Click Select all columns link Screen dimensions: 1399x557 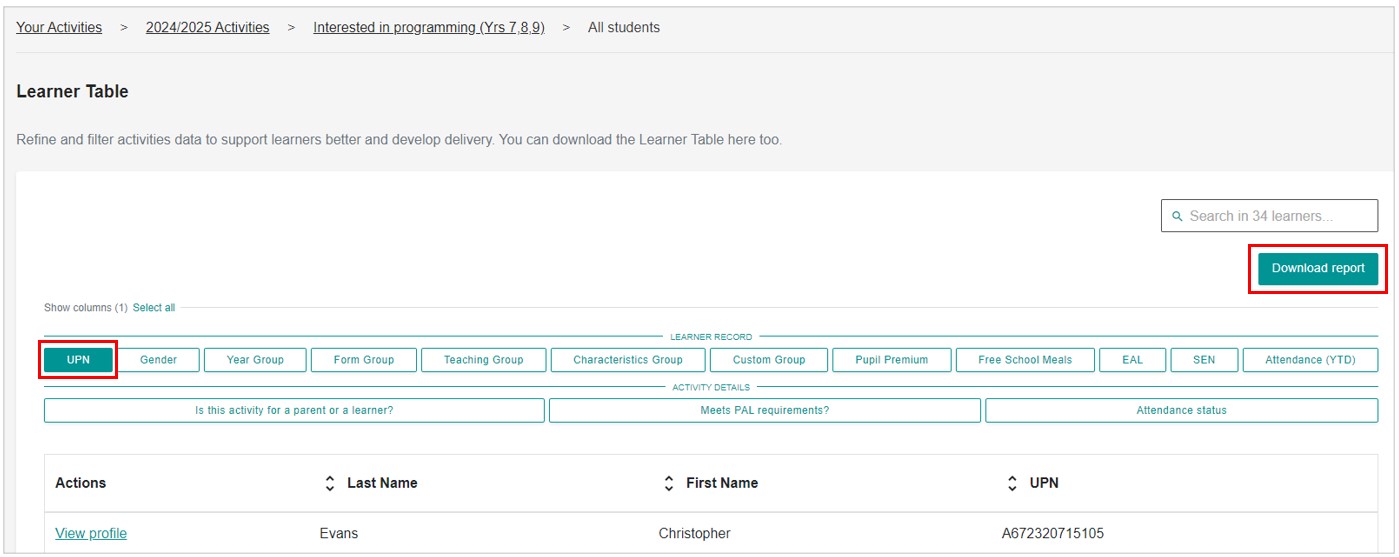tap(154, 308)
